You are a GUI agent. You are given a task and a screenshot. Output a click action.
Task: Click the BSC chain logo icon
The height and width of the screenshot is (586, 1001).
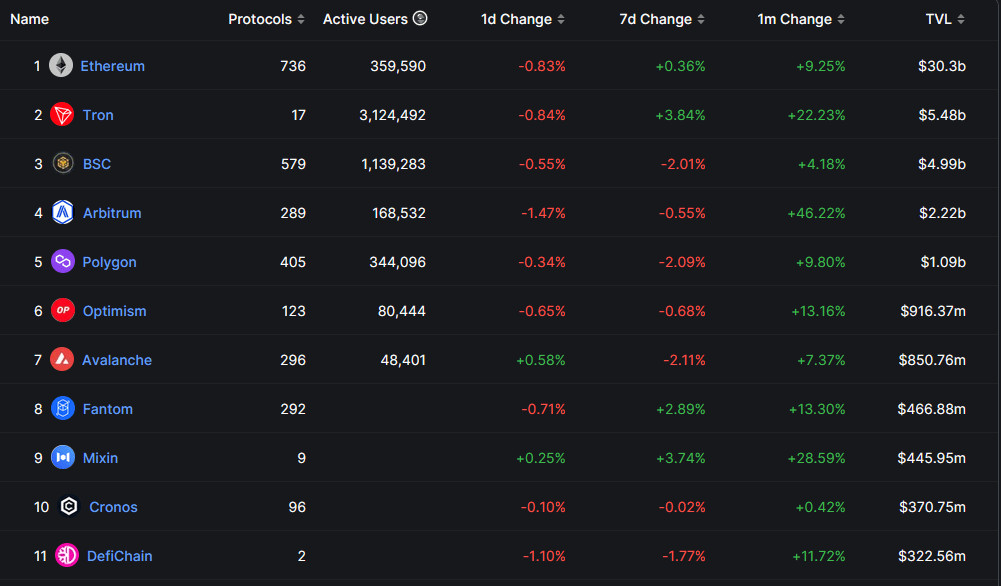click(63, 164)
